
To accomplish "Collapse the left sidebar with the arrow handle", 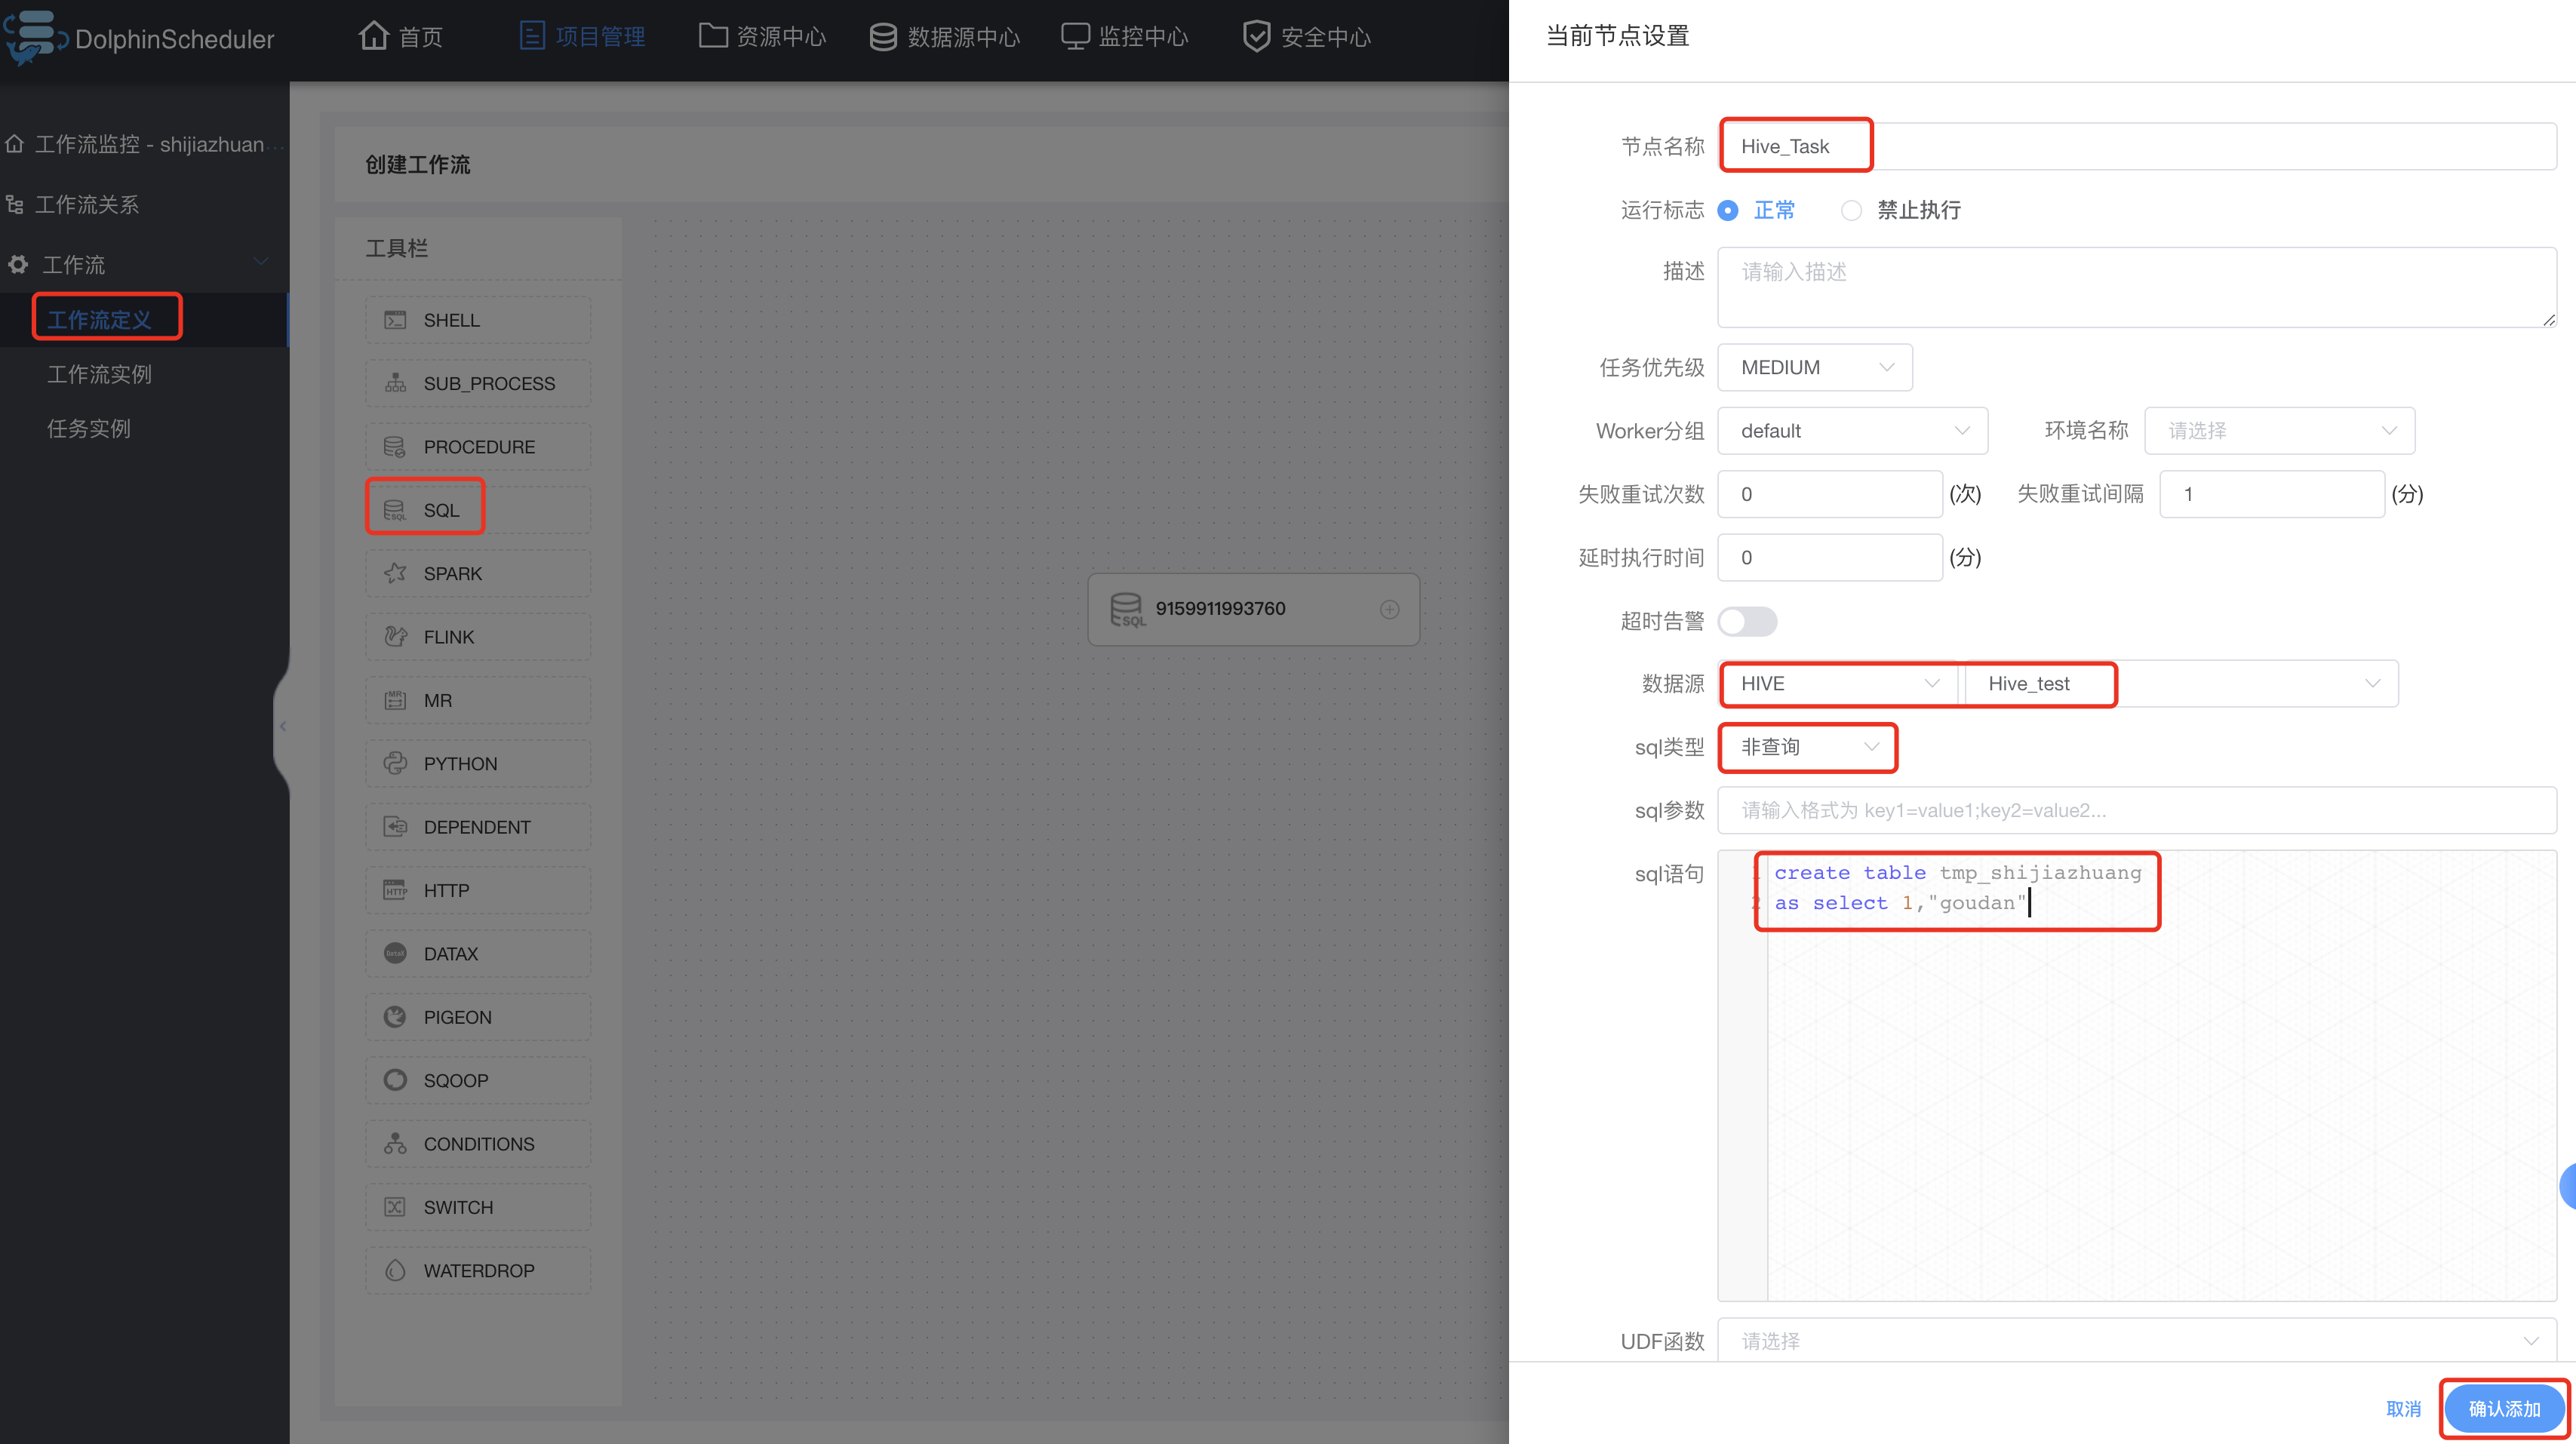I will click(283, 726).
